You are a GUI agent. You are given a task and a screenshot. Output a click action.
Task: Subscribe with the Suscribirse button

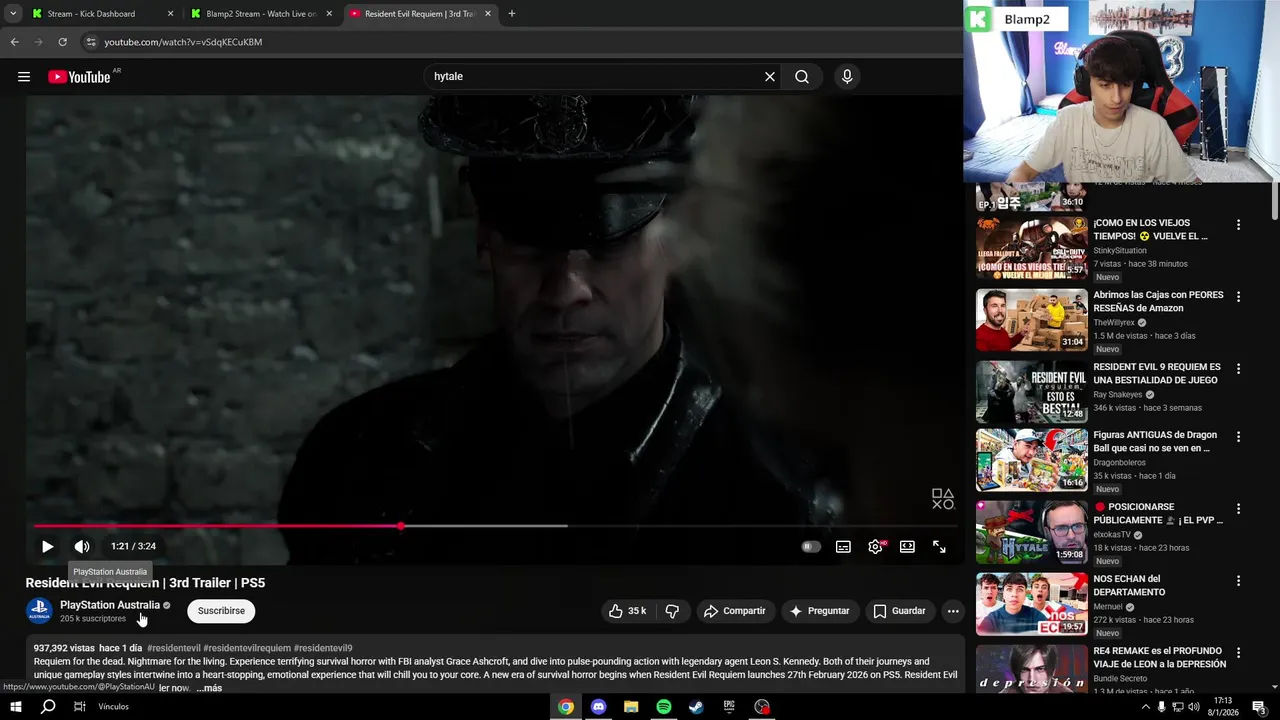pos(221,611)
